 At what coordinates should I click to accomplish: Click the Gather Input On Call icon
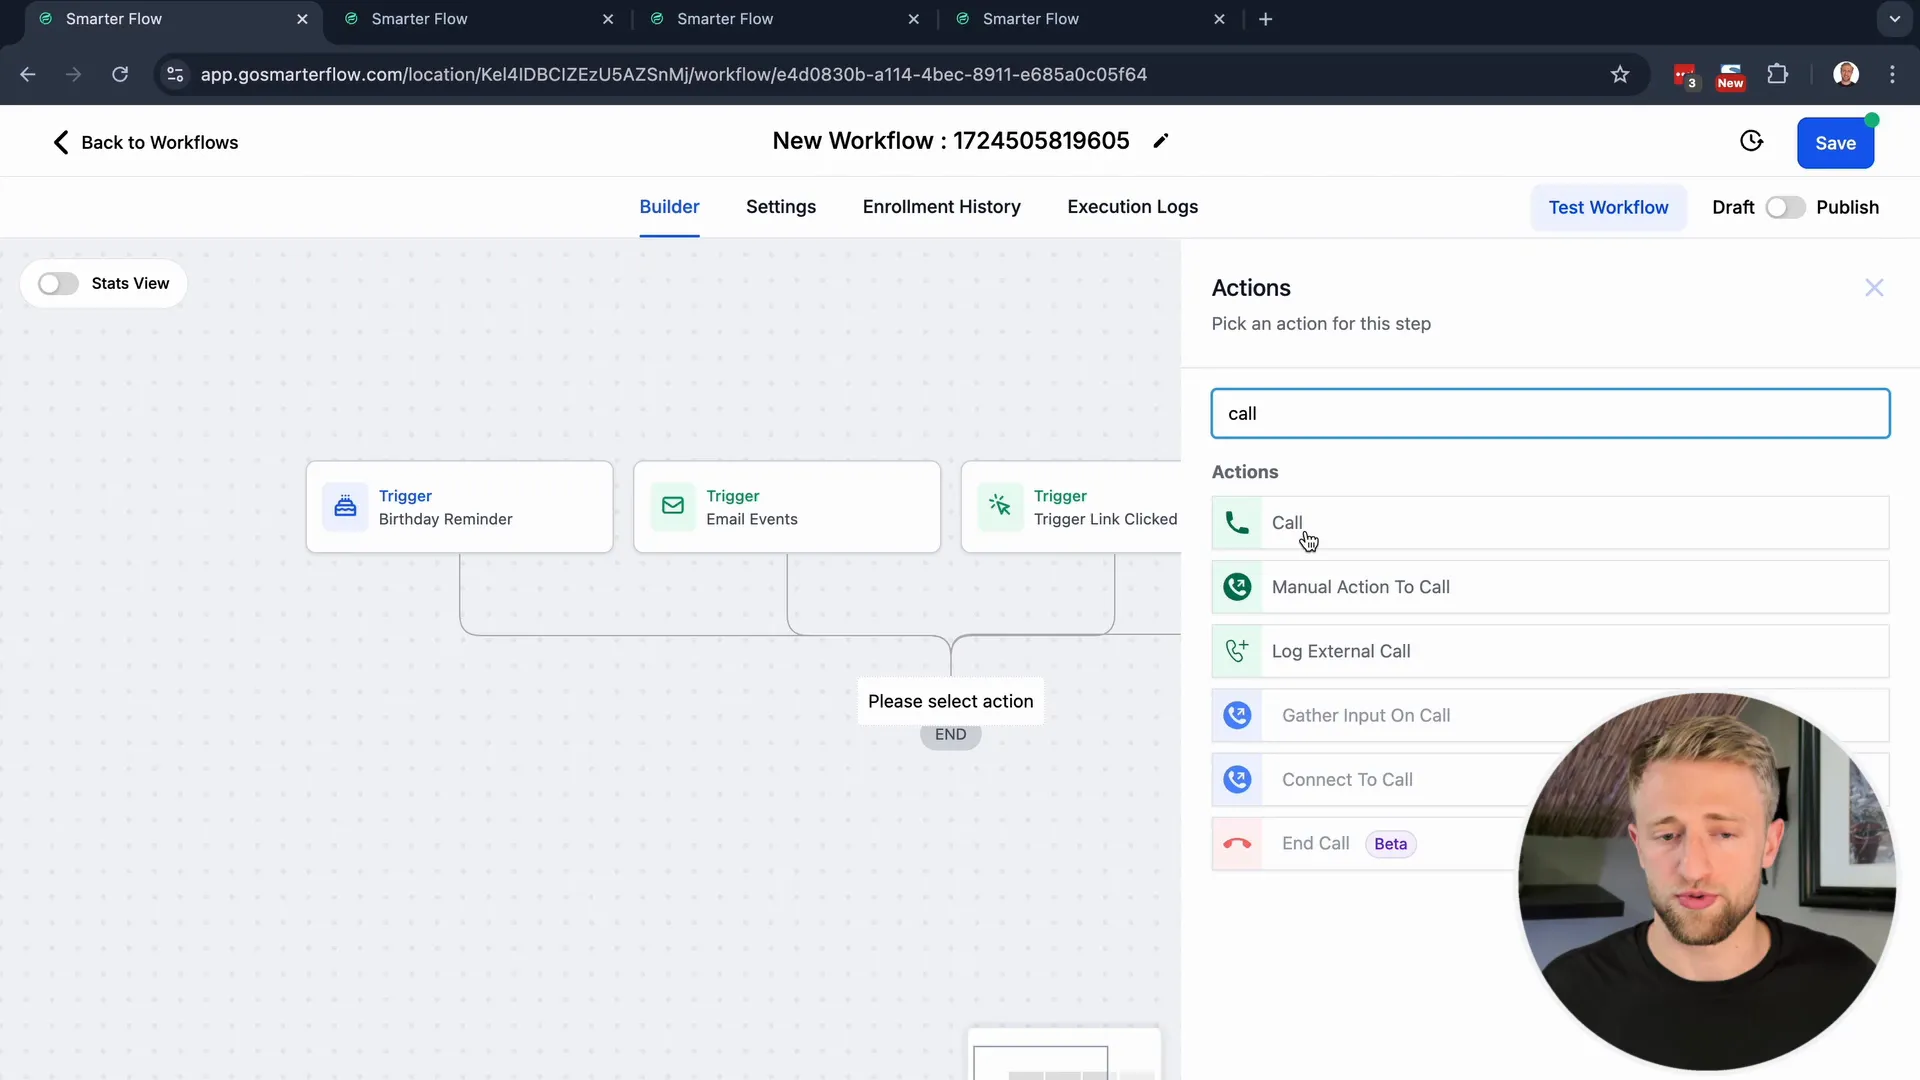(1237, 715)
